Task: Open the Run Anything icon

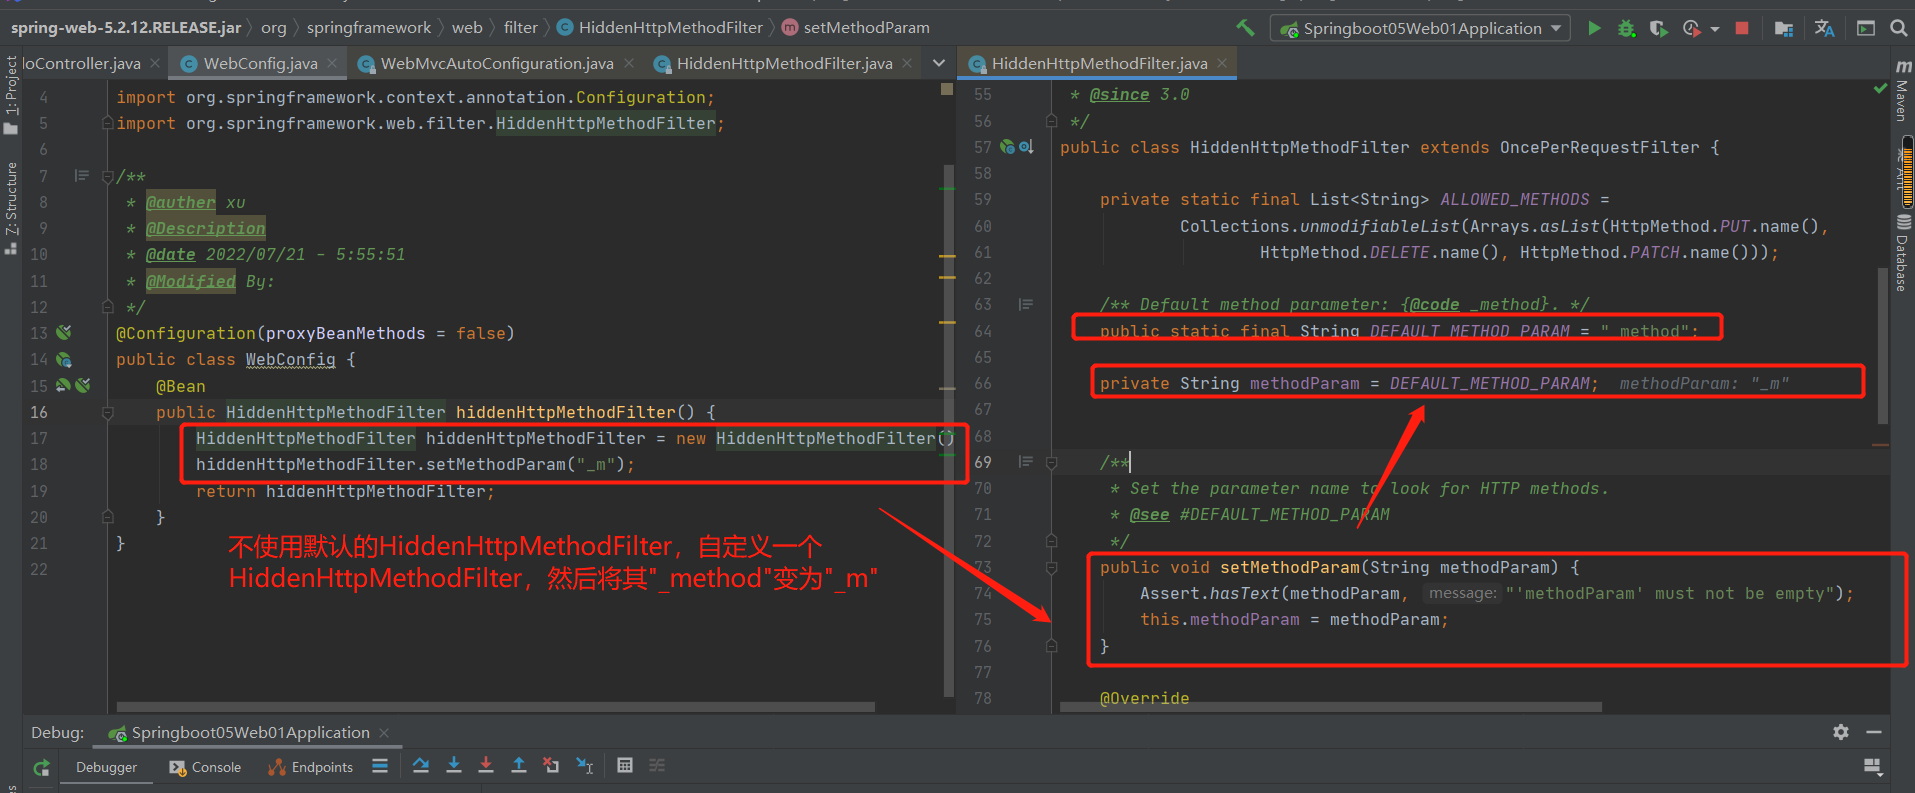Action: pos(1866,28)
